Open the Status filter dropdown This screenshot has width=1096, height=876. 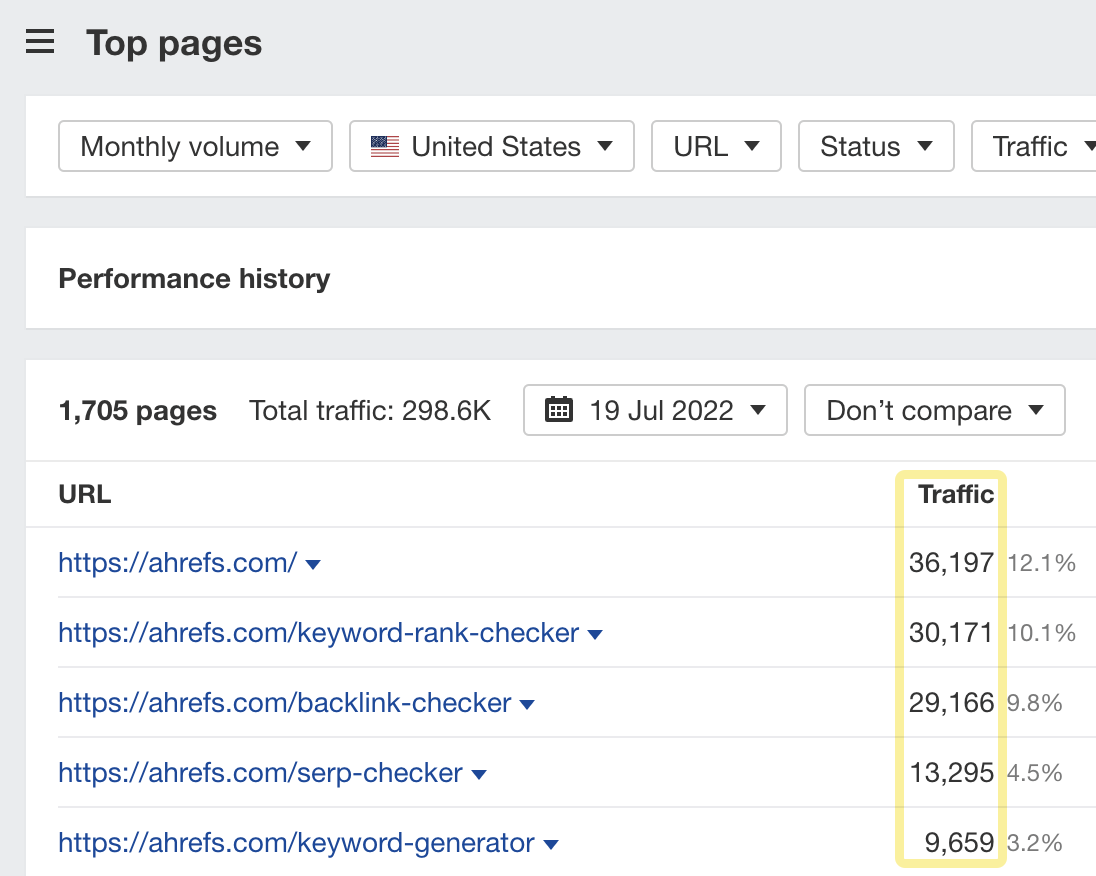876,146
